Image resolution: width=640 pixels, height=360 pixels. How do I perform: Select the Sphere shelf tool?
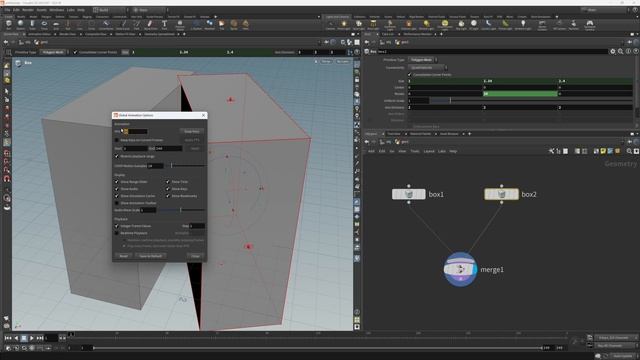(x=20, y=25)
